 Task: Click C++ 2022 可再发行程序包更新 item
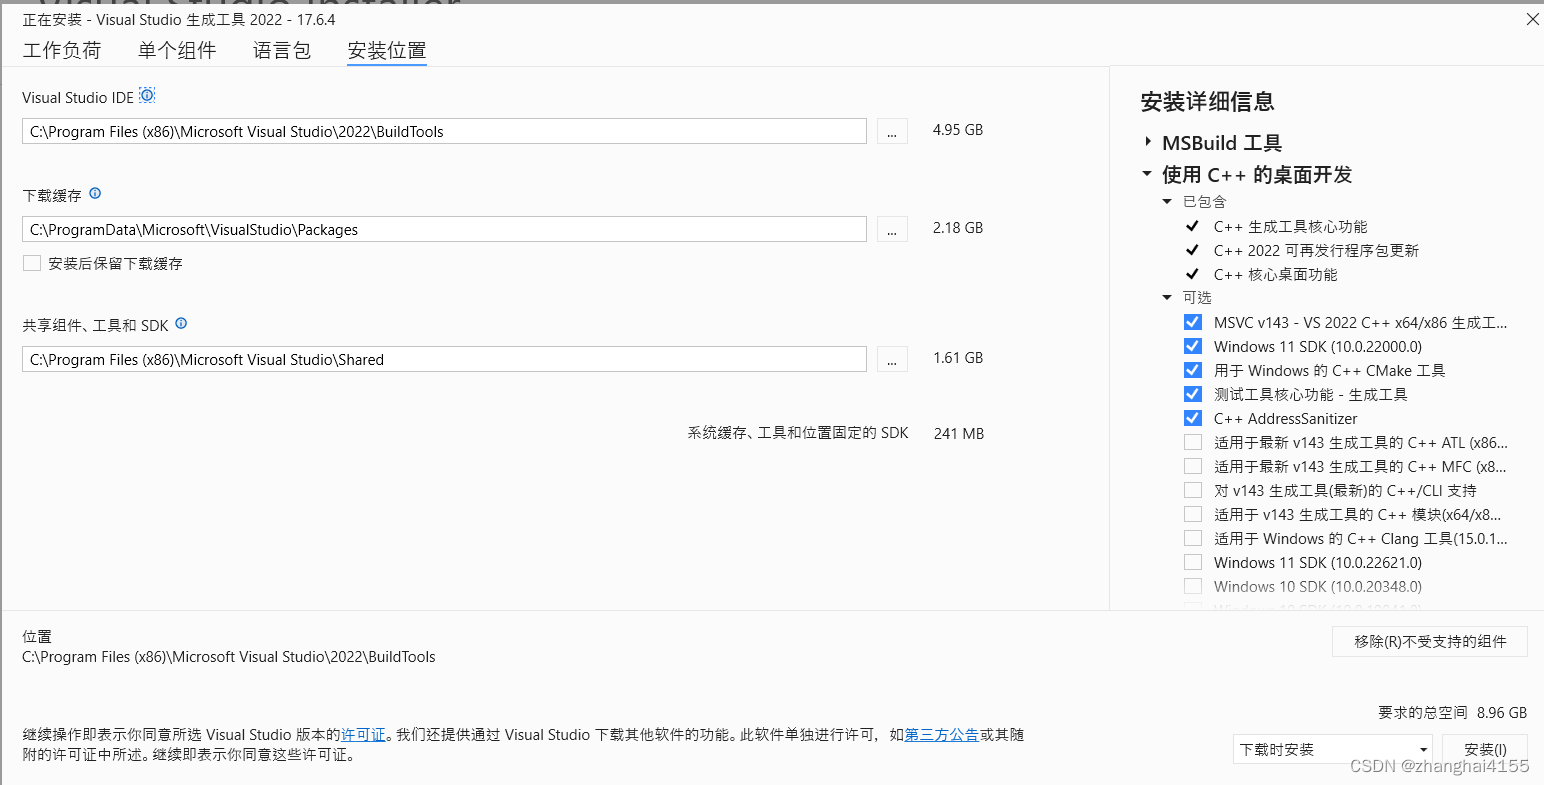click(1316, 251)
